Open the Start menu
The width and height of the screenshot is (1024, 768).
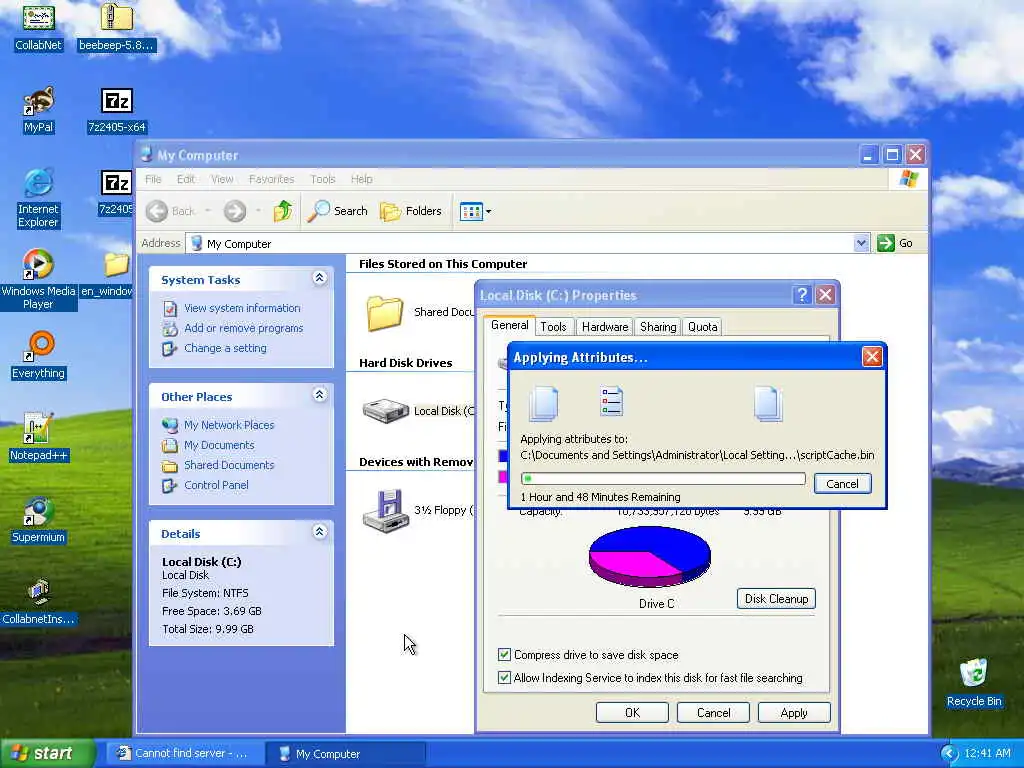(x=47, y=753)
